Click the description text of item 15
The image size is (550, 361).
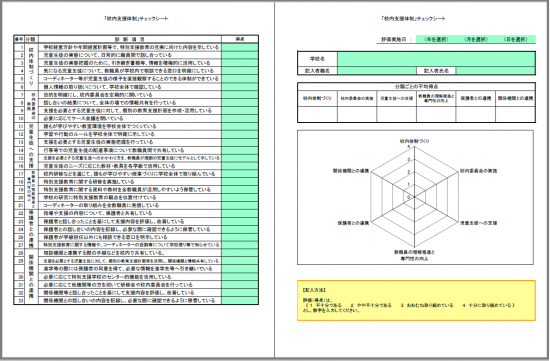132,158
